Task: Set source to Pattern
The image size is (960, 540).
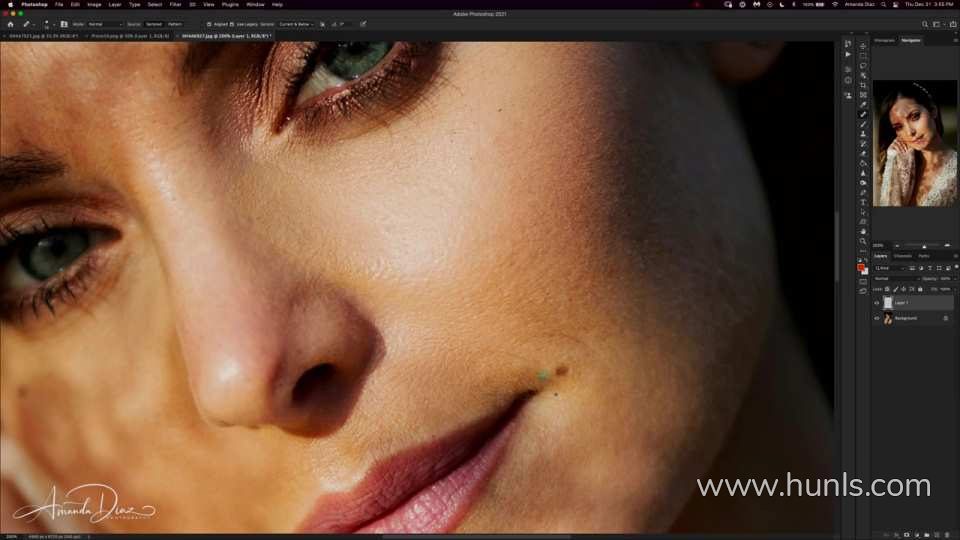Action: click(x=174, y=24)
